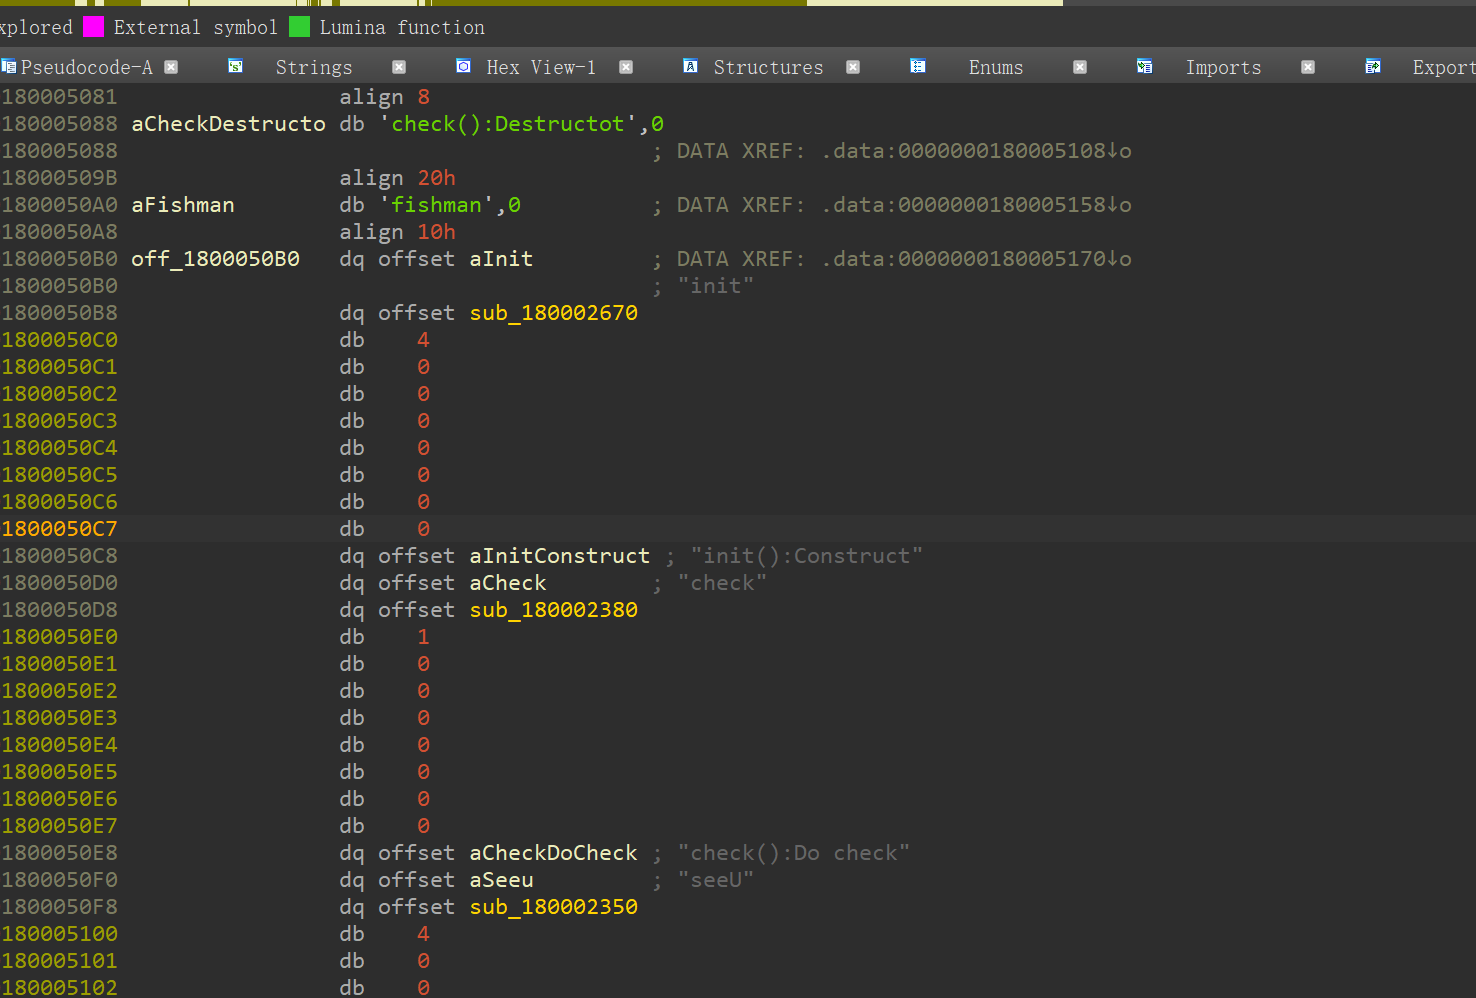The height and width of the screenshot is (998, 1476).
Task: Switch to the Enums tab
Action: pos(995,67)
